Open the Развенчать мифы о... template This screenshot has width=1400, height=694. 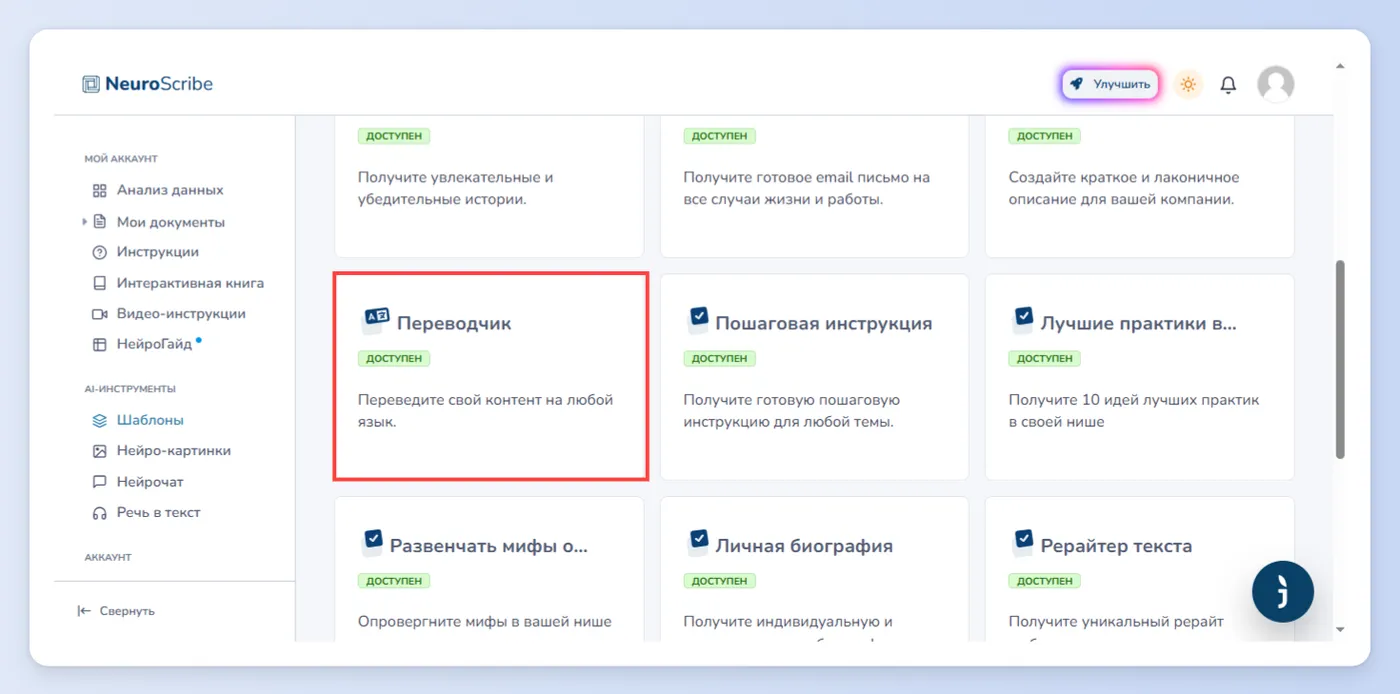tap(489, 546)
